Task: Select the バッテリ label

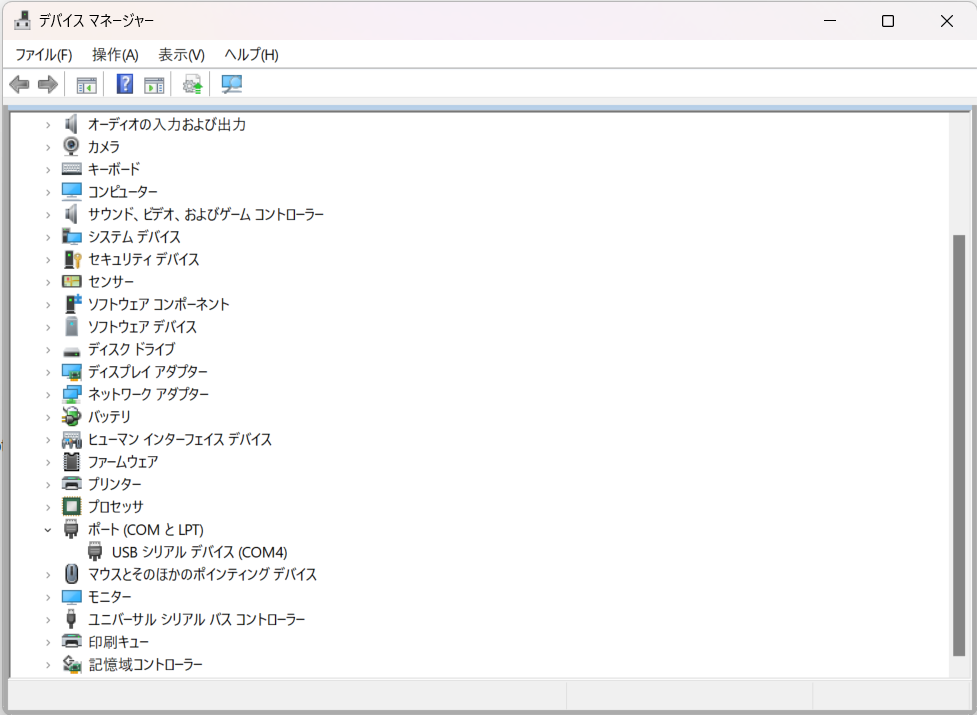Action: tap(109, 417)
